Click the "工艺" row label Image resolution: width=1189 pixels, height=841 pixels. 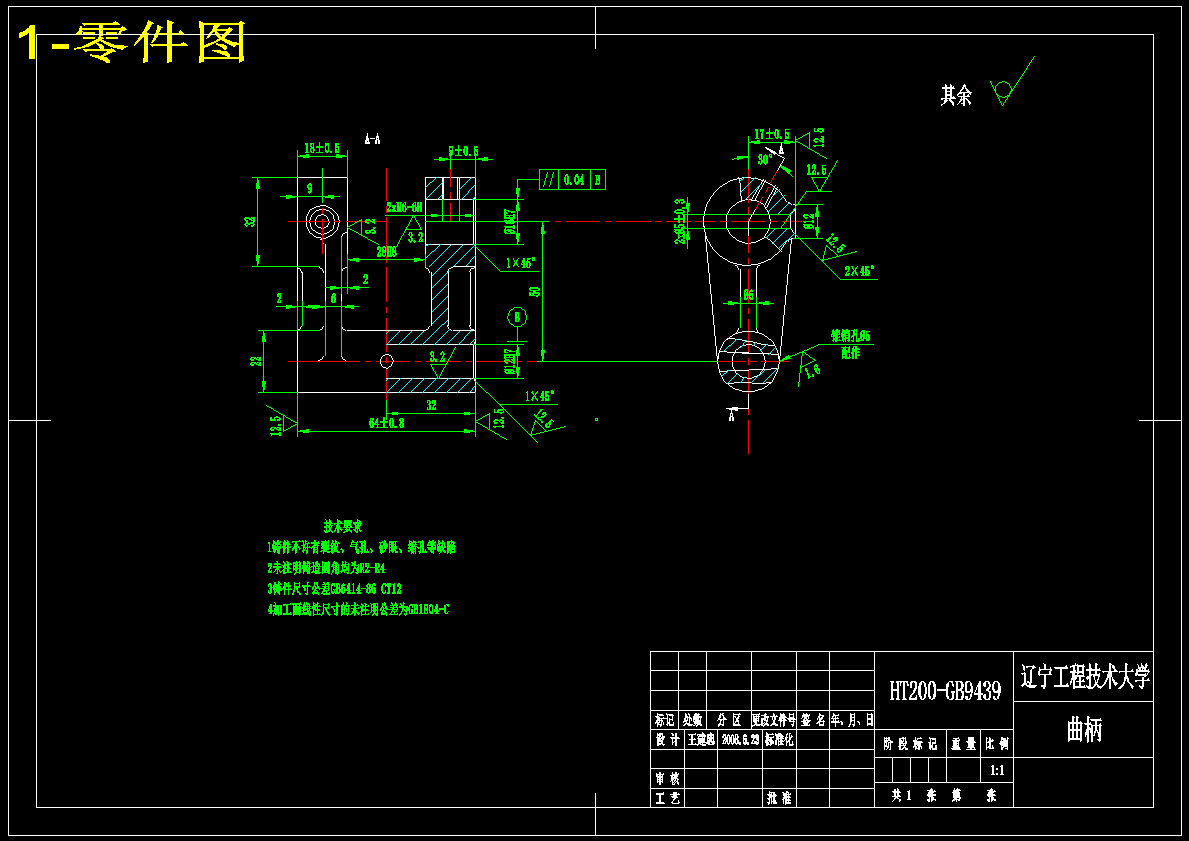(x=667, y=798)
